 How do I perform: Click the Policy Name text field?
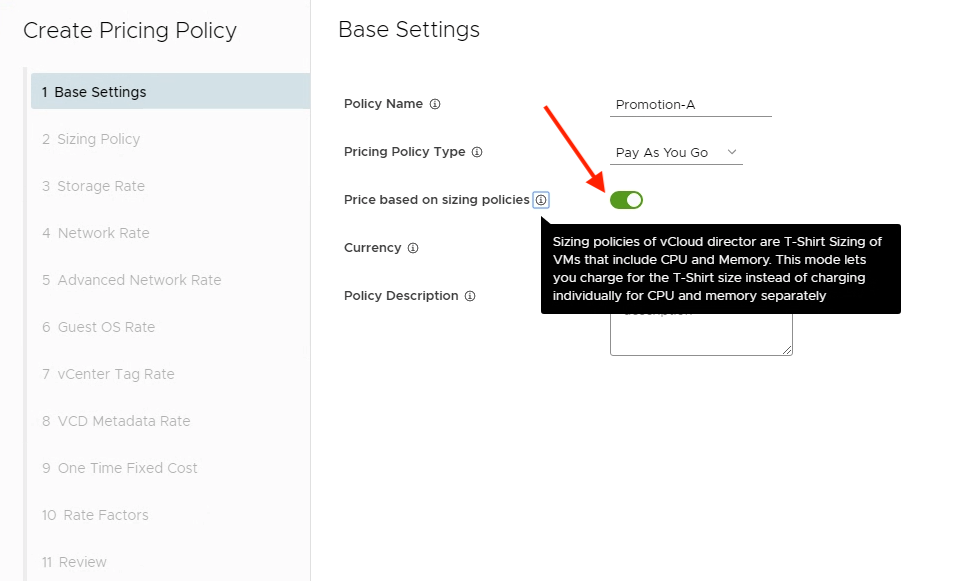(x=690, y=104)
